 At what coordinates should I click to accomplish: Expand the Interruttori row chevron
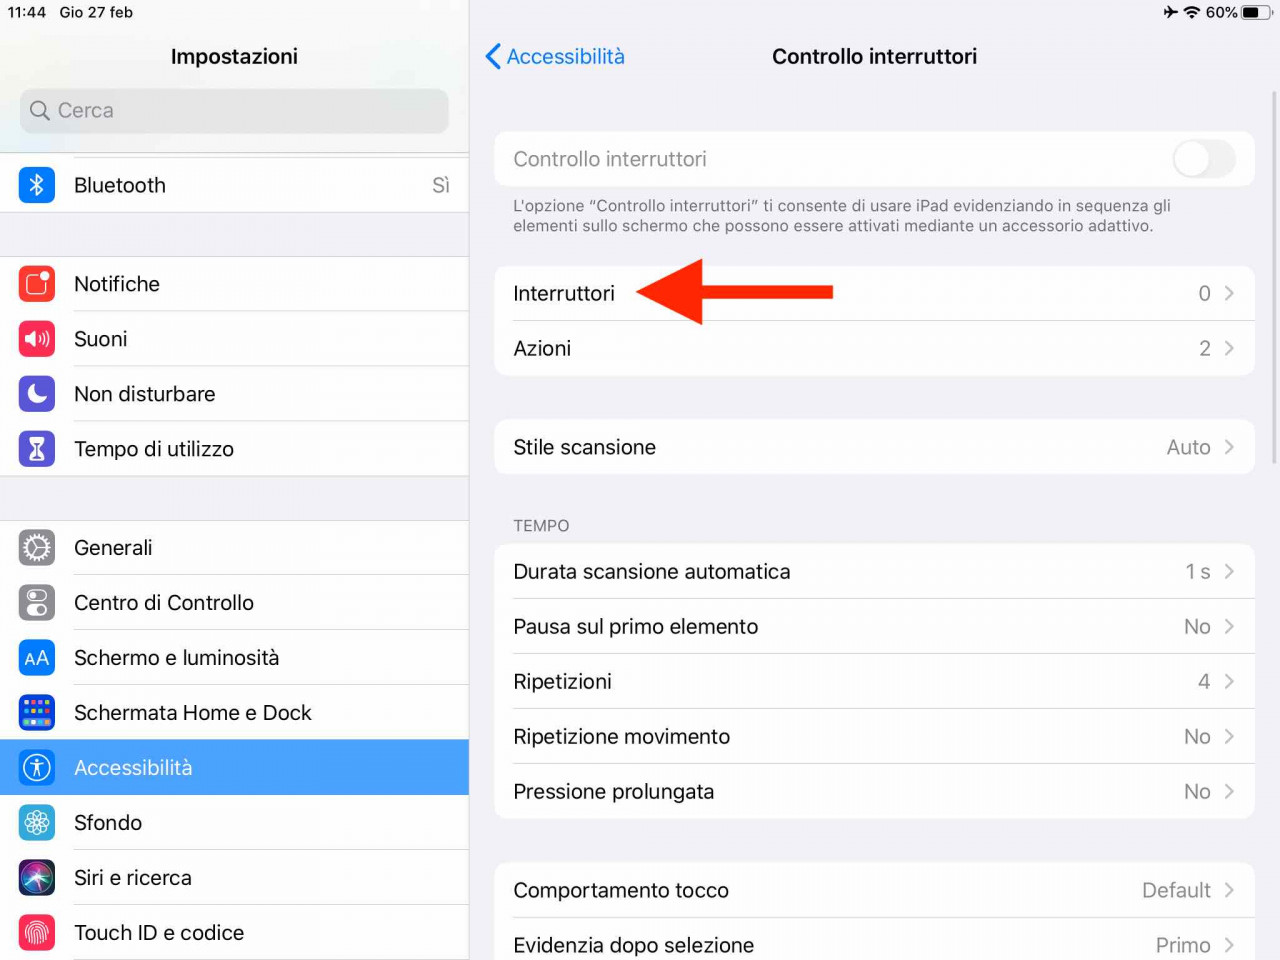[1229, 293]
